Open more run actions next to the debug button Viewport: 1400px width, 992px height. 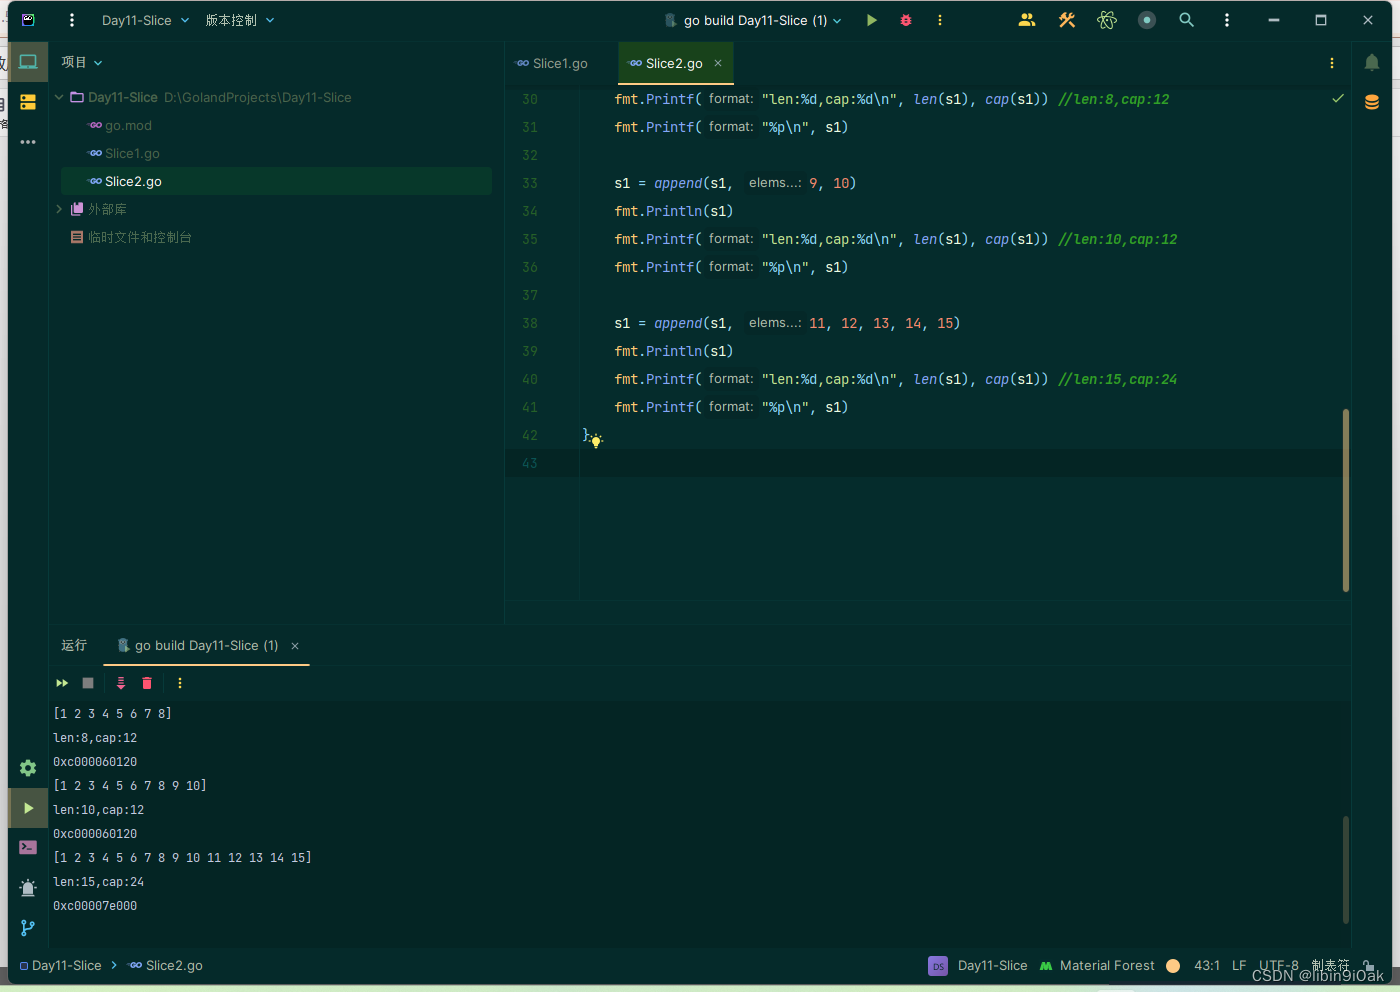[940, 20]
